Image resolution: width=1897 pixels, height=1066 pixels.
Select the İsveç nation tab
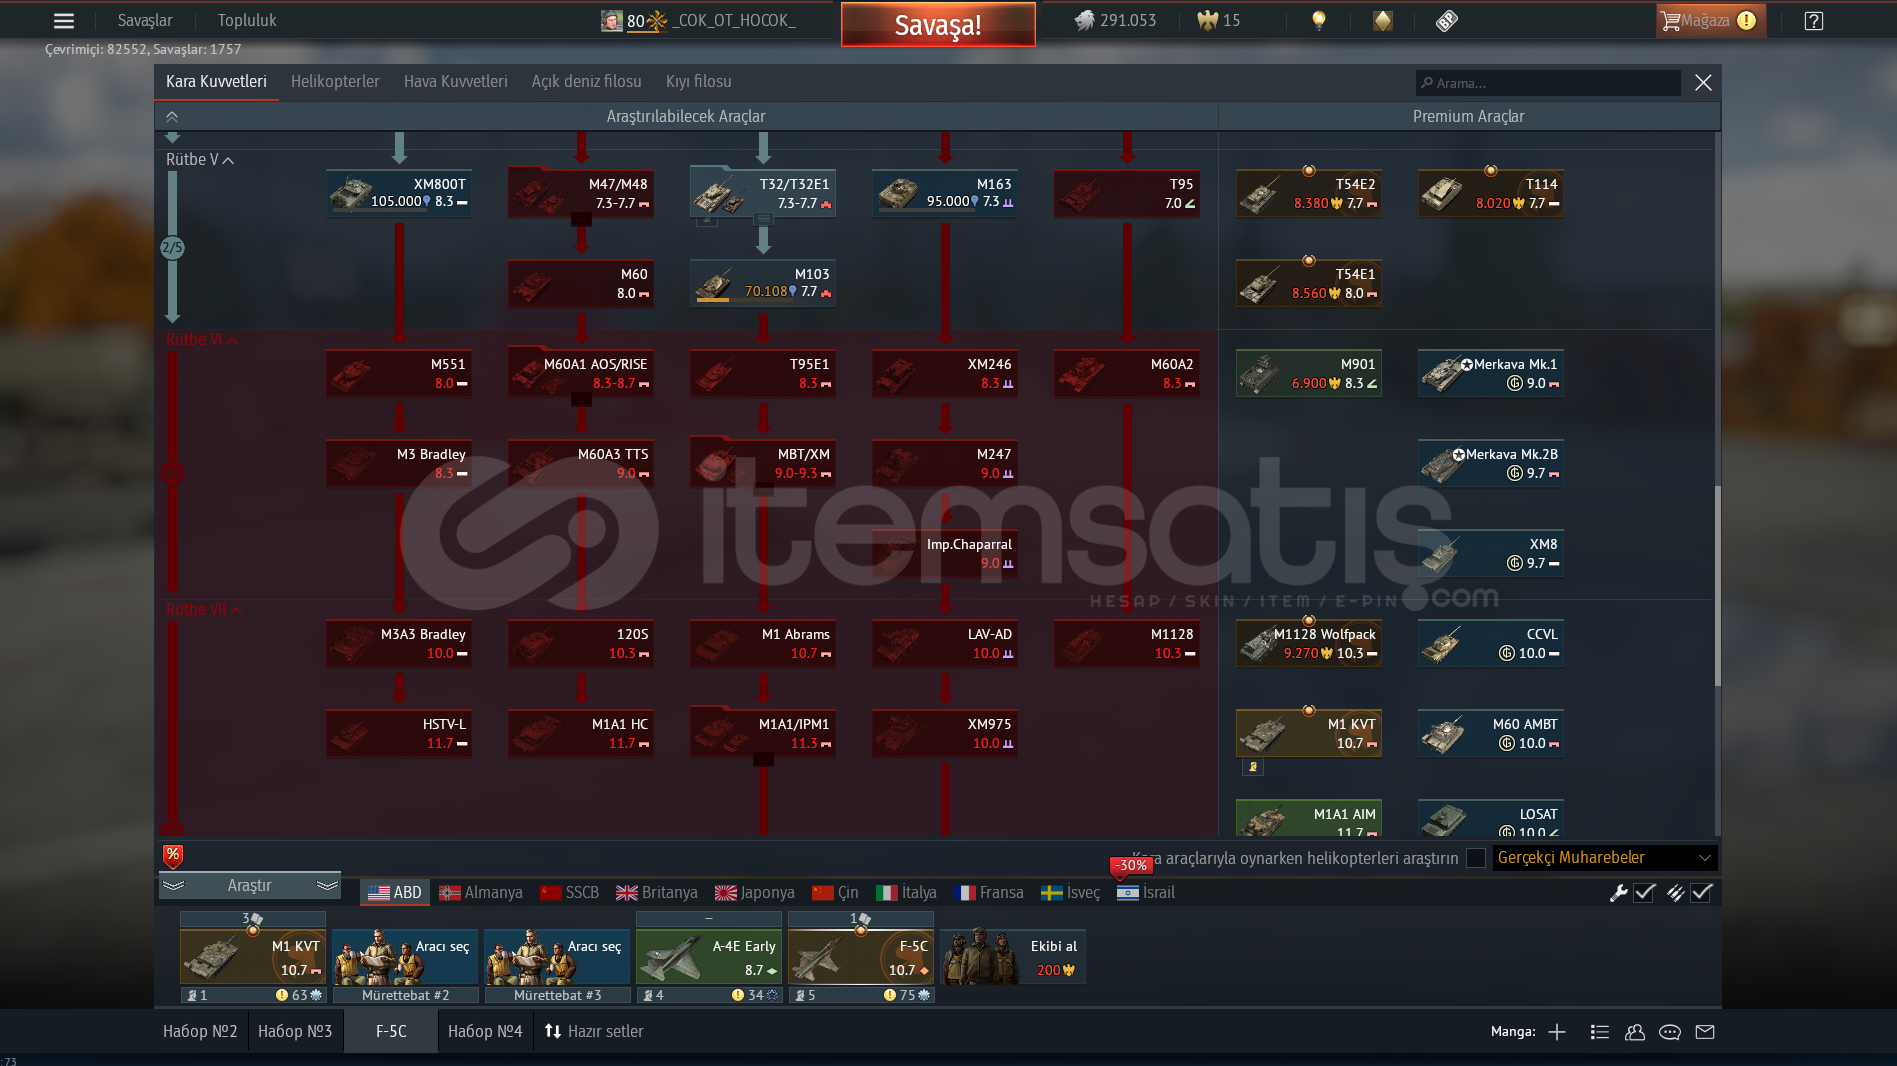(x=1070, y=893)
